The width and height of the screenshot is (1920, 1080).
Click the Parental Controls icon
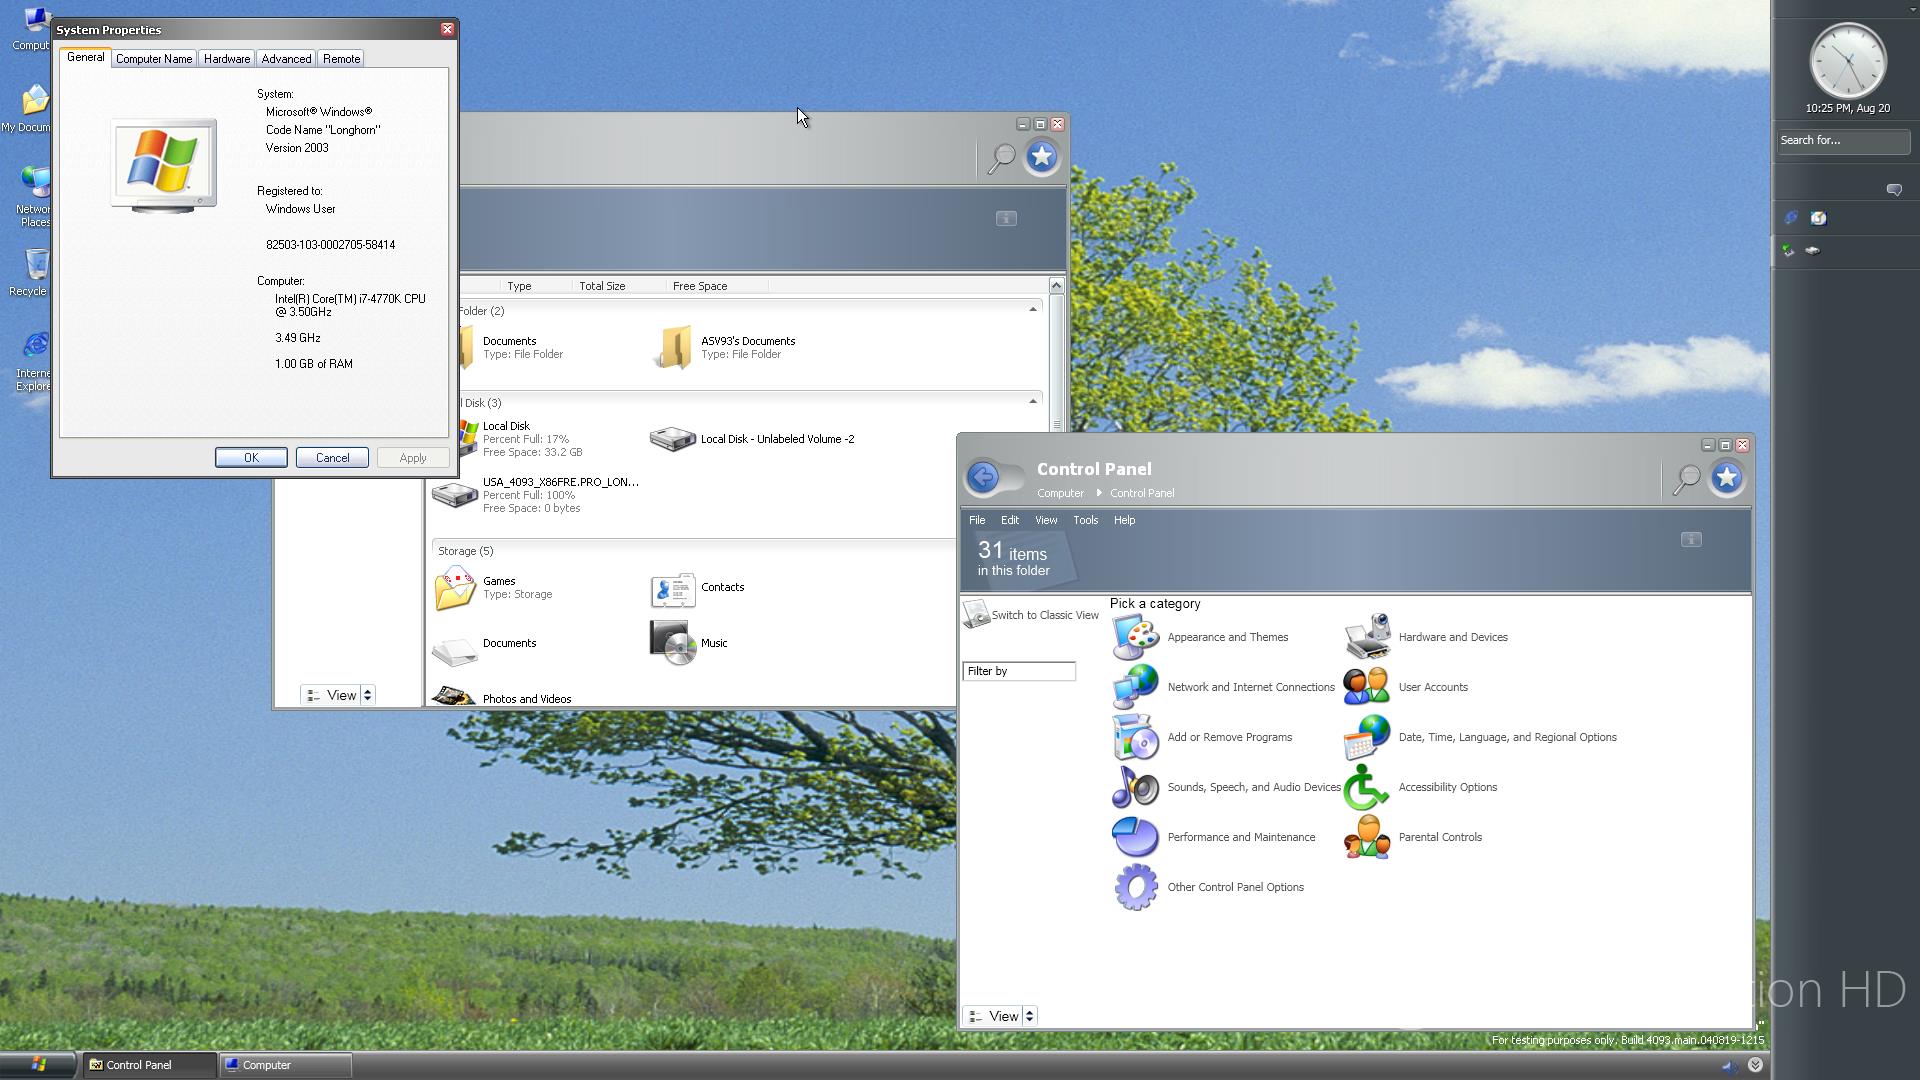pyautogui.click(x=1366, y=837)
